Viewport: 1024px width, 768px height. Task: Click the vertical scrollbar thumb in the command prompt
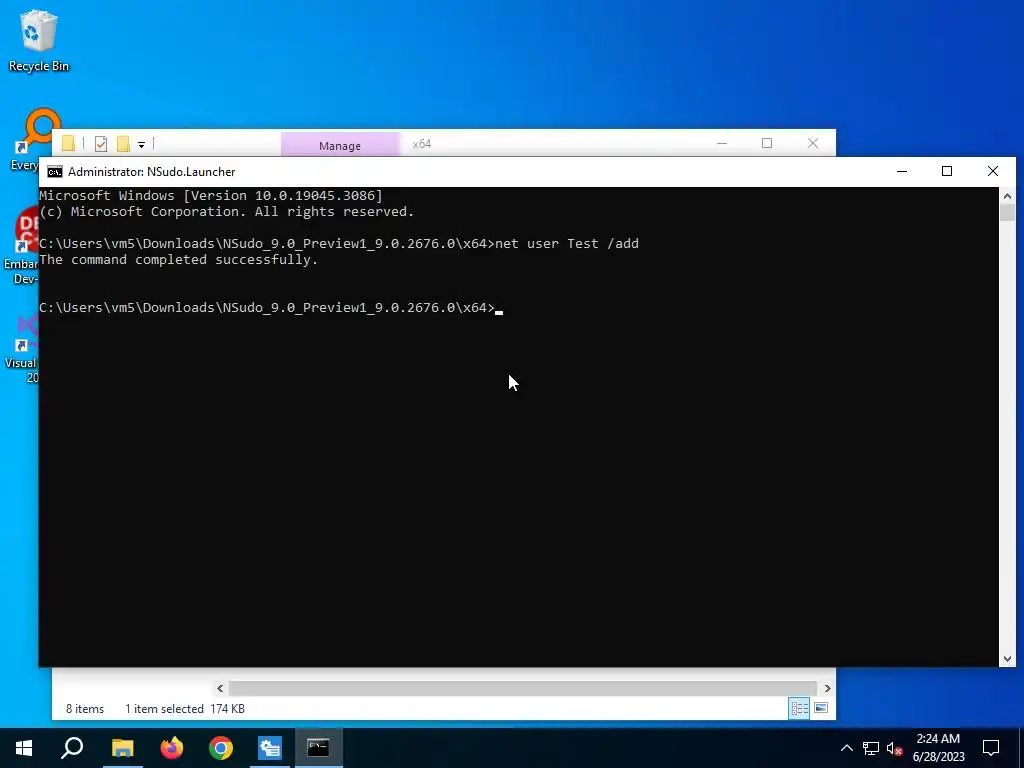click(x=1007, y=213)
